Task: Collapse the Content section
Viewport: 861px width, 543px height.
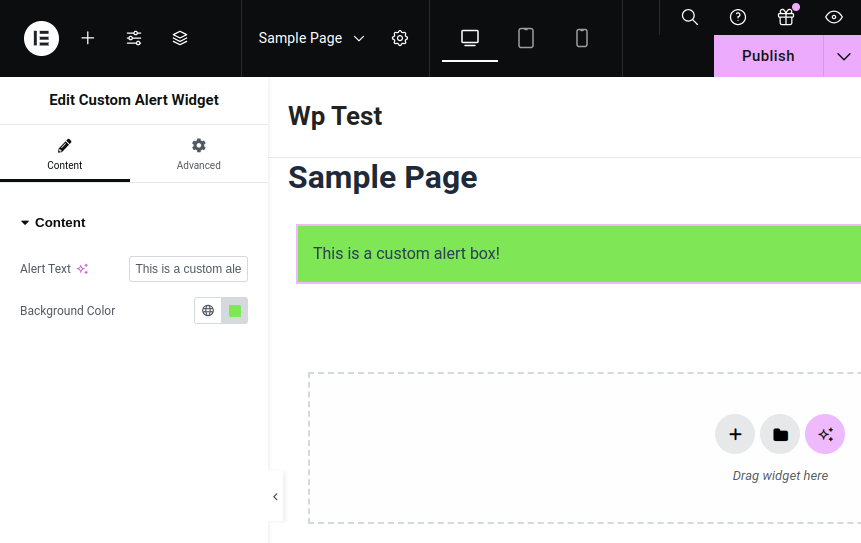Action: click(x=53, y=222)
